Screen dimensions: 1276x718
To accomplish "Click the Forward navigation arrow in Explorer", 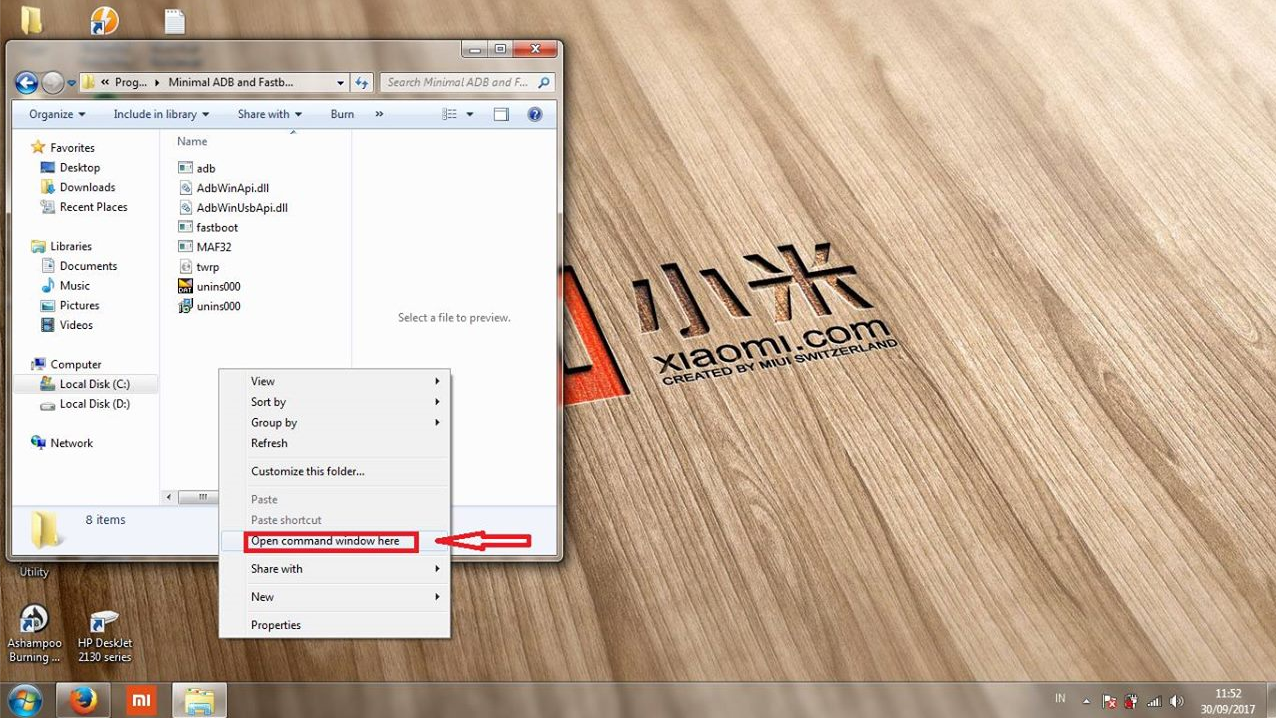I will point(53,83).
